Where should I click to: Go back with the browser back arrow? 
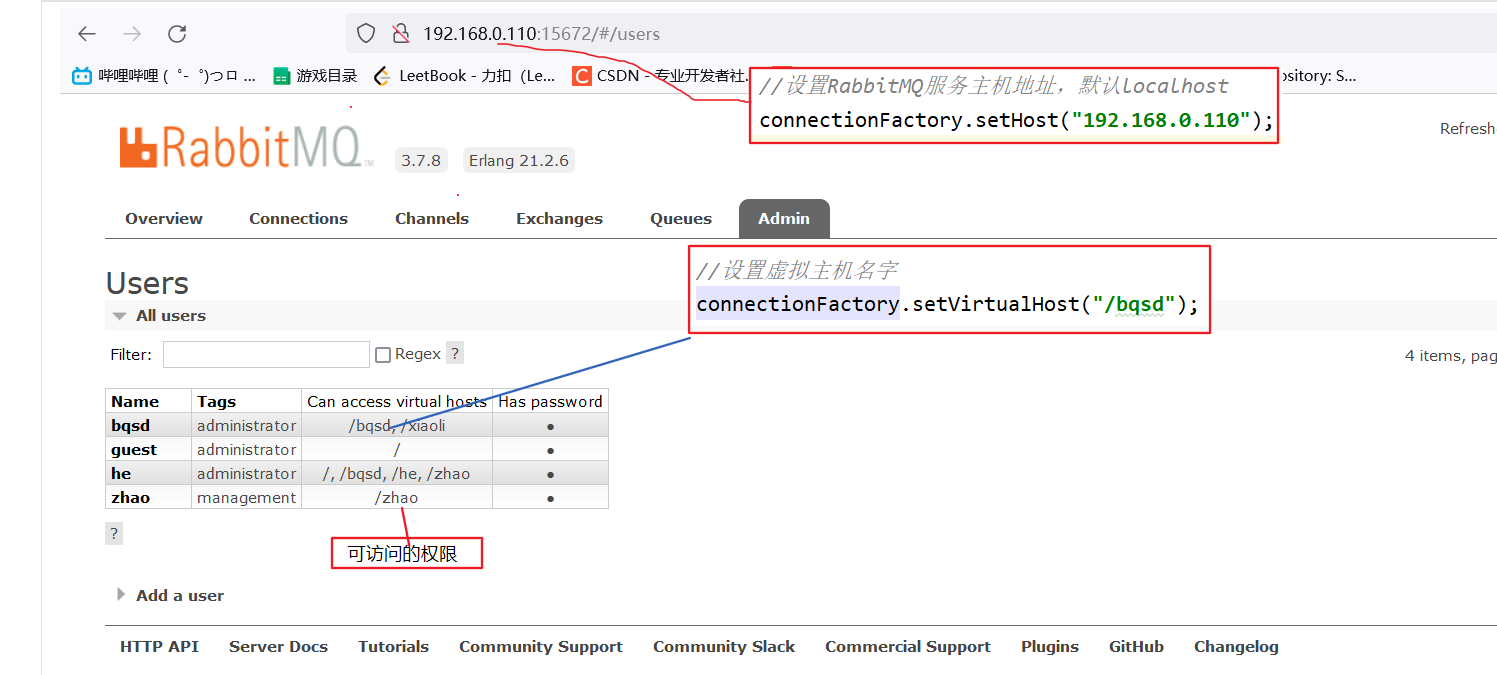click(87, 34)
